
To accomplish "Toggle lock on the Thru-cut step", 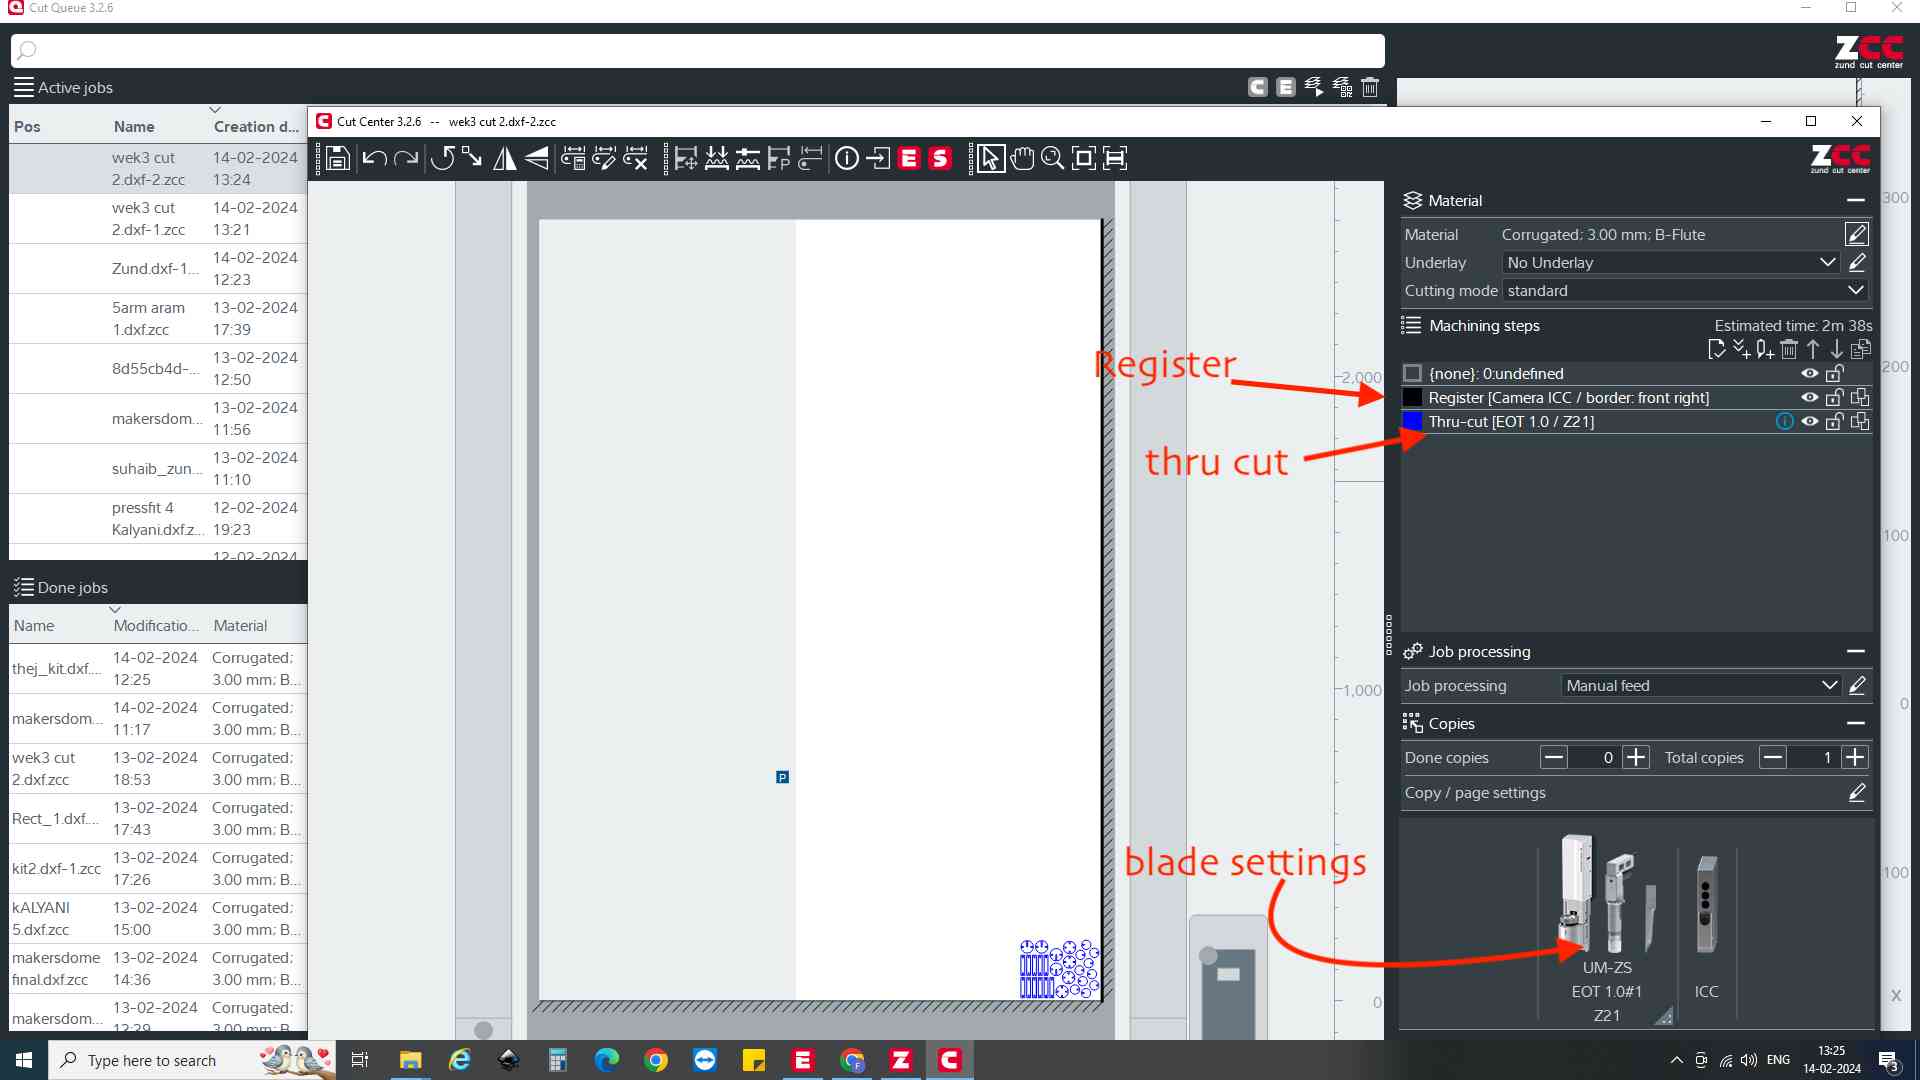I will point(1835,421).
